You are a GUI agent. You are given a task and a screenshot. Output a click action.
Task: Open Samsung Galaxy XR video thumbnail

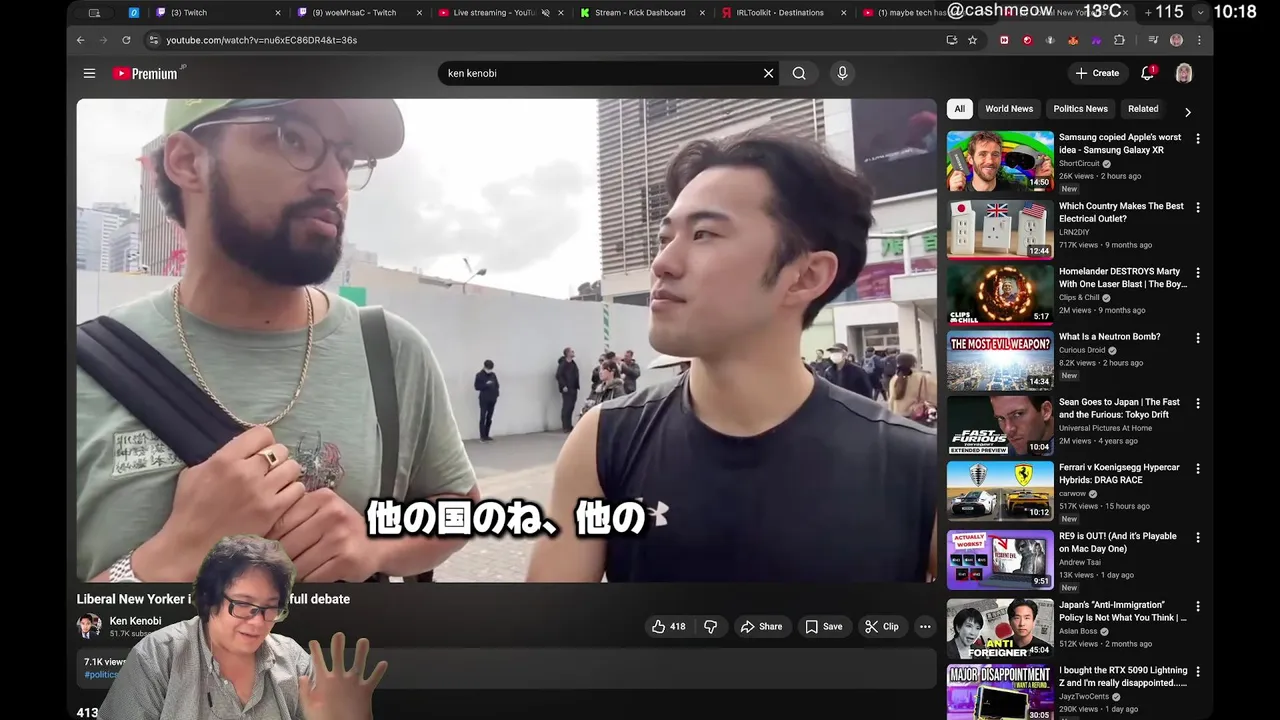[x=1000, y=161]
